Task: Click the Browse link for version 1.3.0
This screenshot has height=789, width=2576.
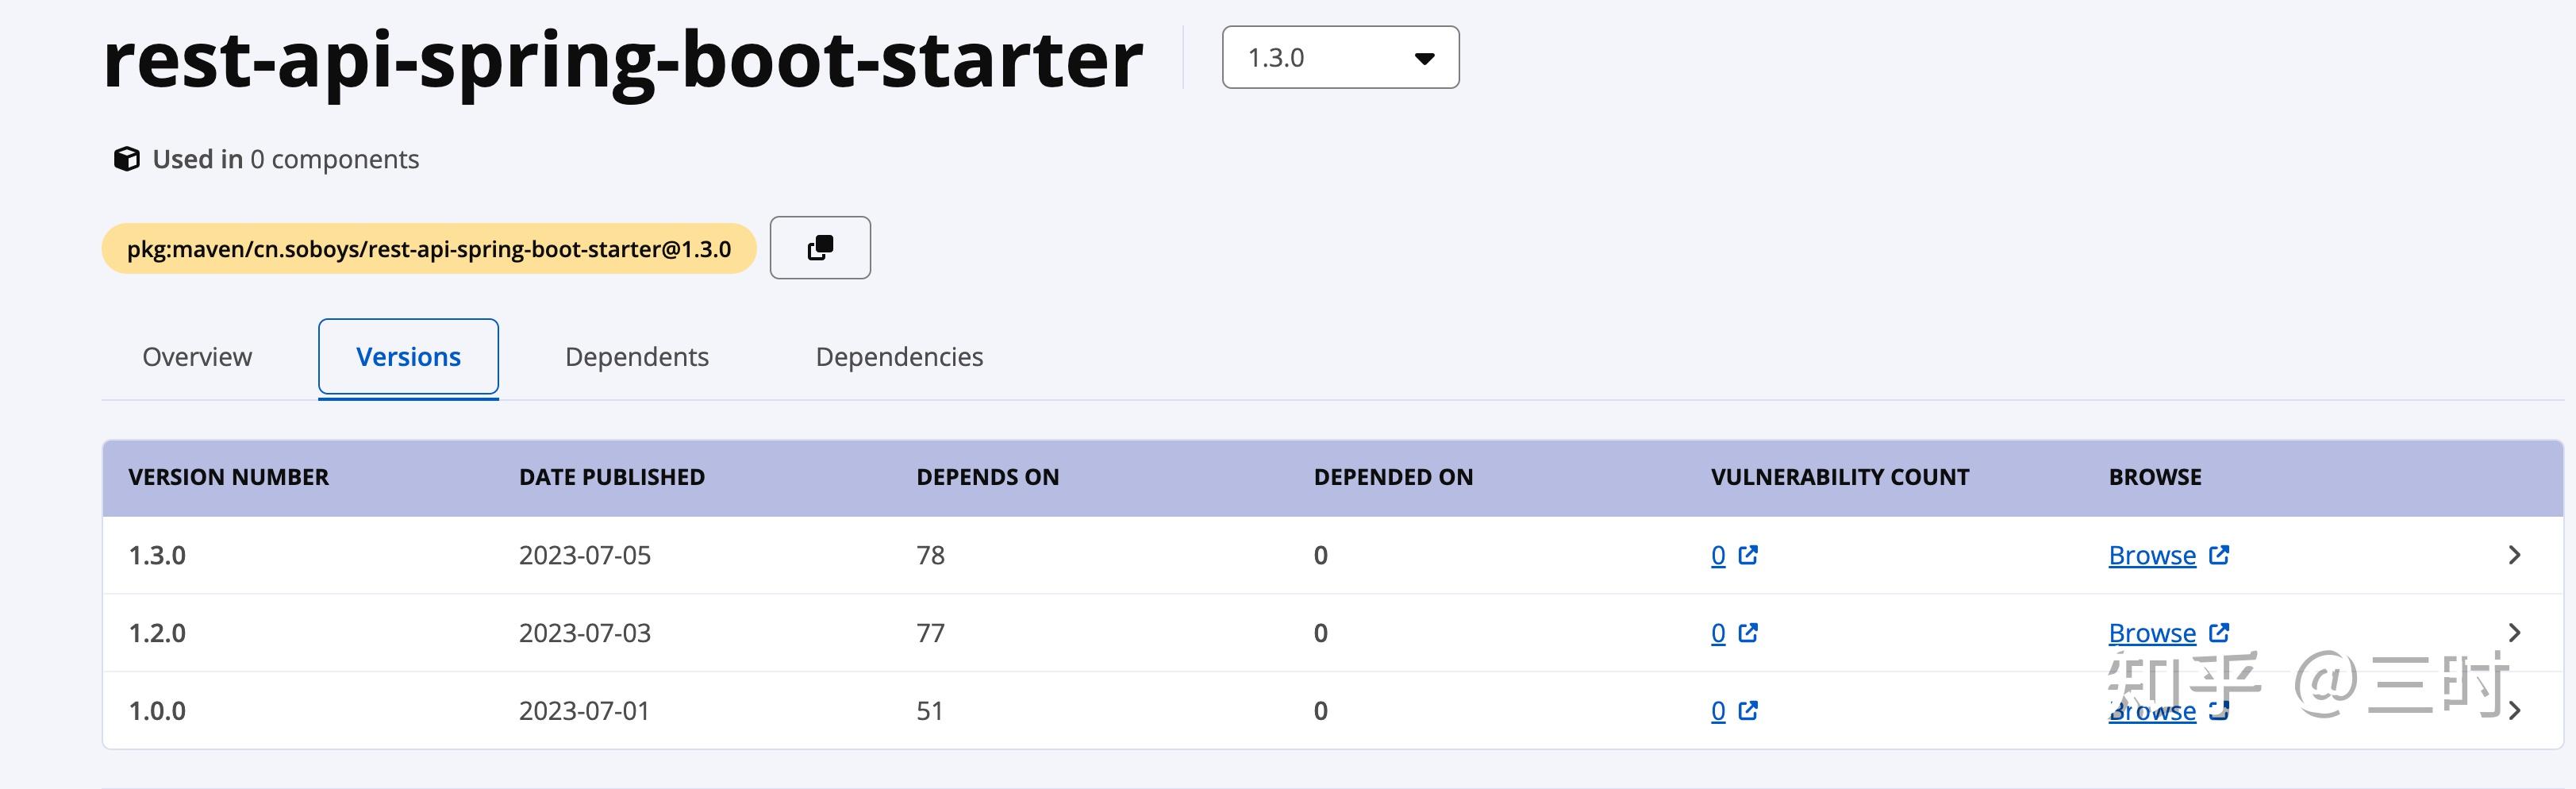Action: (x=2151, y=555)
